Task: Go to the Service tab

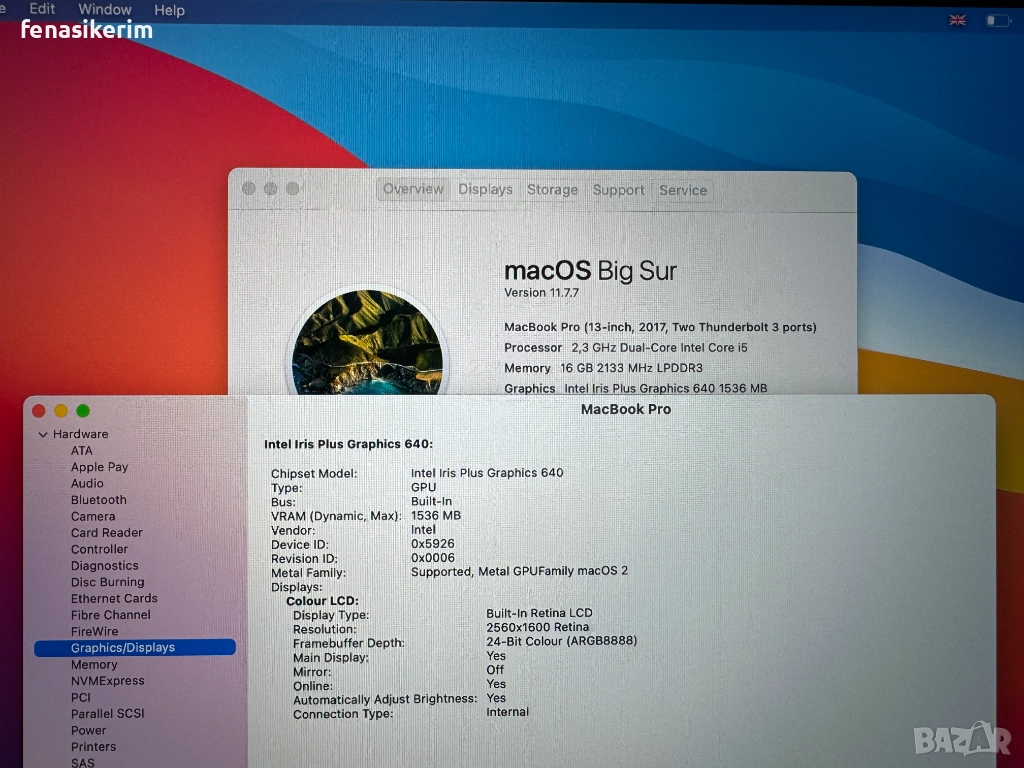Action: pyautogui.click(x=683, y=190)
